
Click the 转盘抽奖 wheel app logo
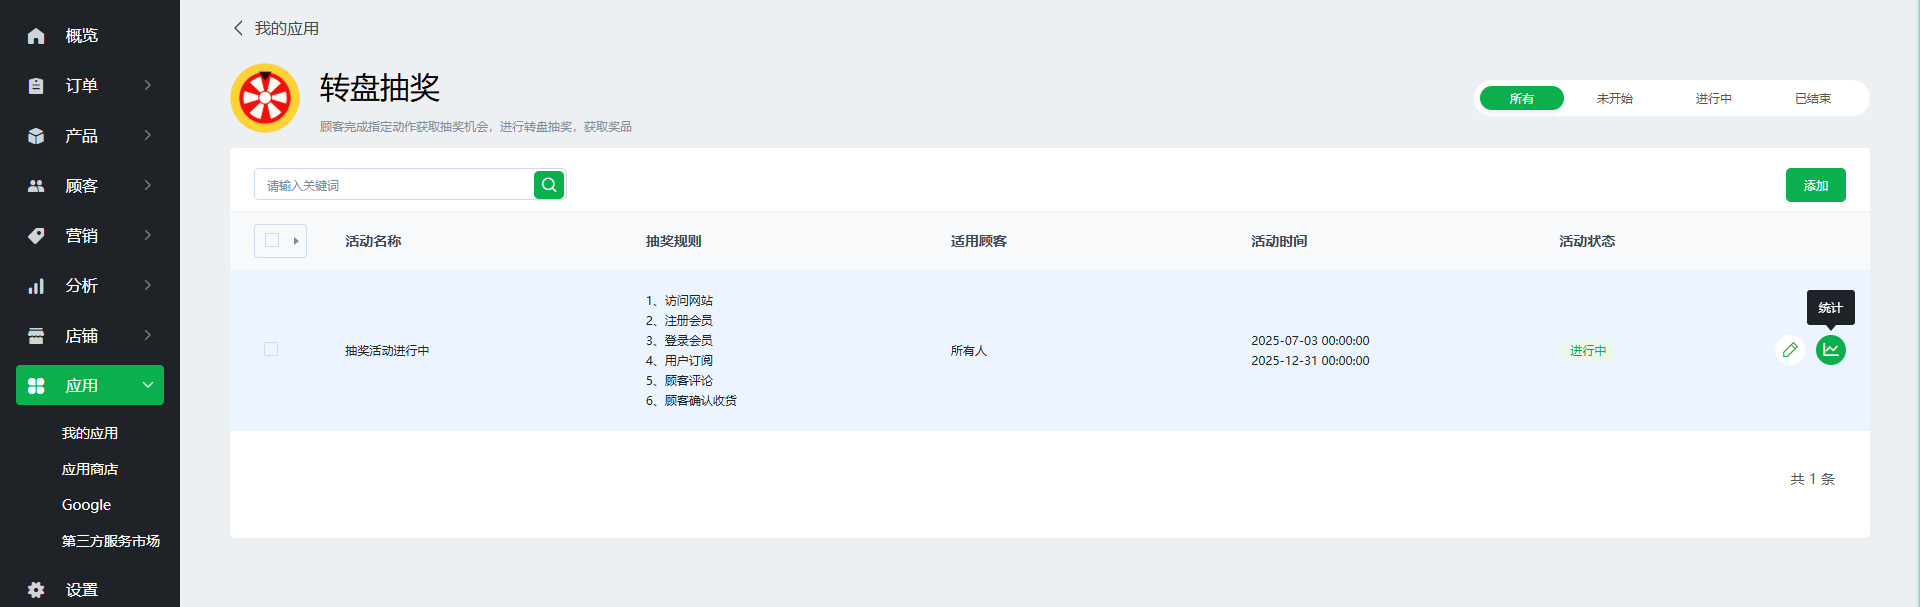(265, 98)
